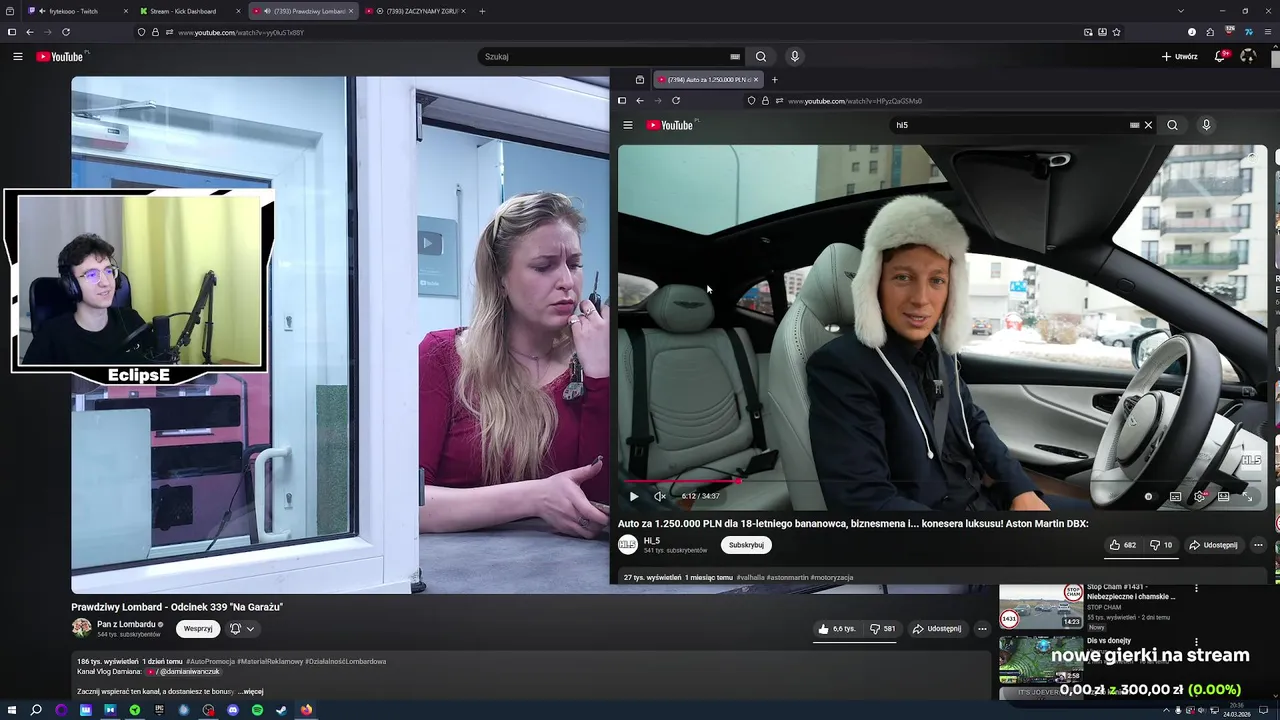The width and height of the screenshot is (1280, 720).
Task: Open more actions for Prawdziwy Lombard video
Action: (x=982, y=629)
